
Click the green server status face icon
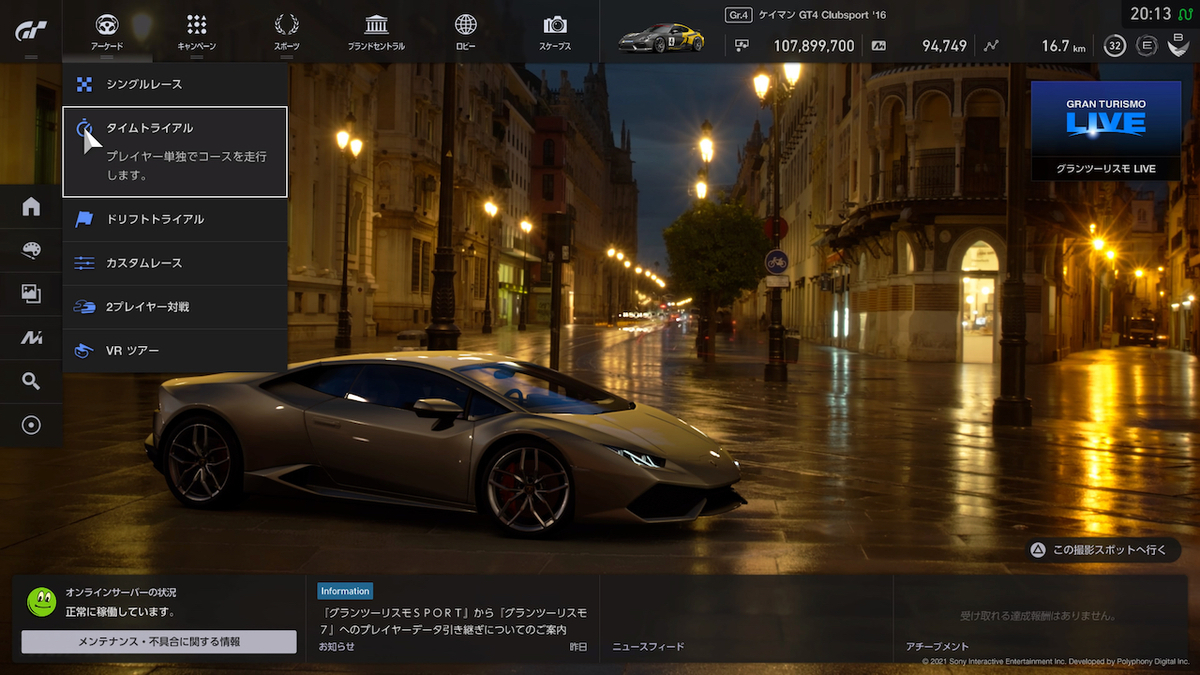click(x=41, y=601)
